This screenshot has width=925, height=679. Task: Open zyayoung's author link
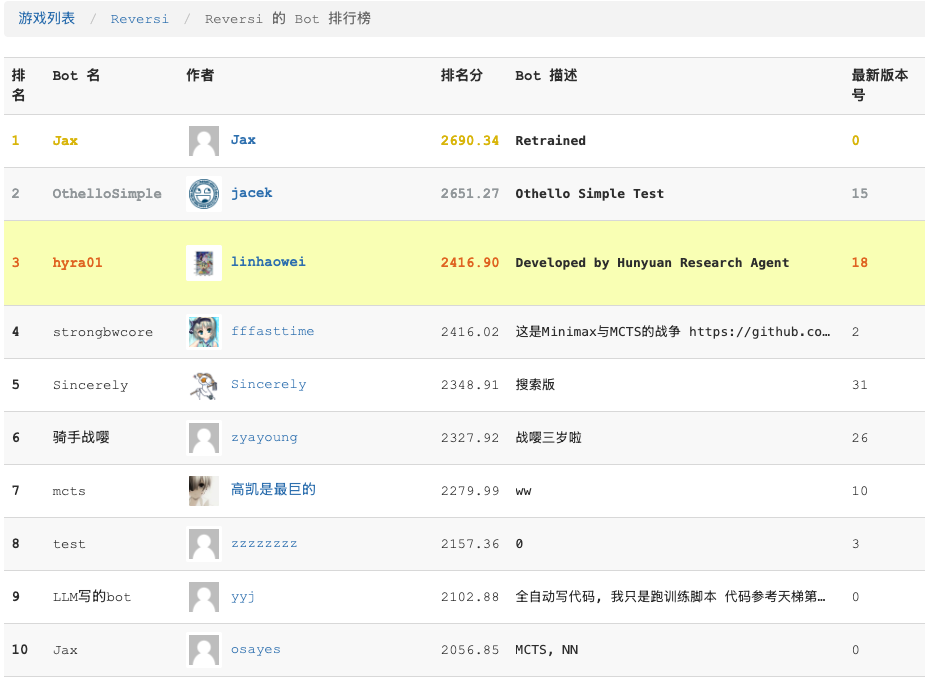tap(264, 437)
